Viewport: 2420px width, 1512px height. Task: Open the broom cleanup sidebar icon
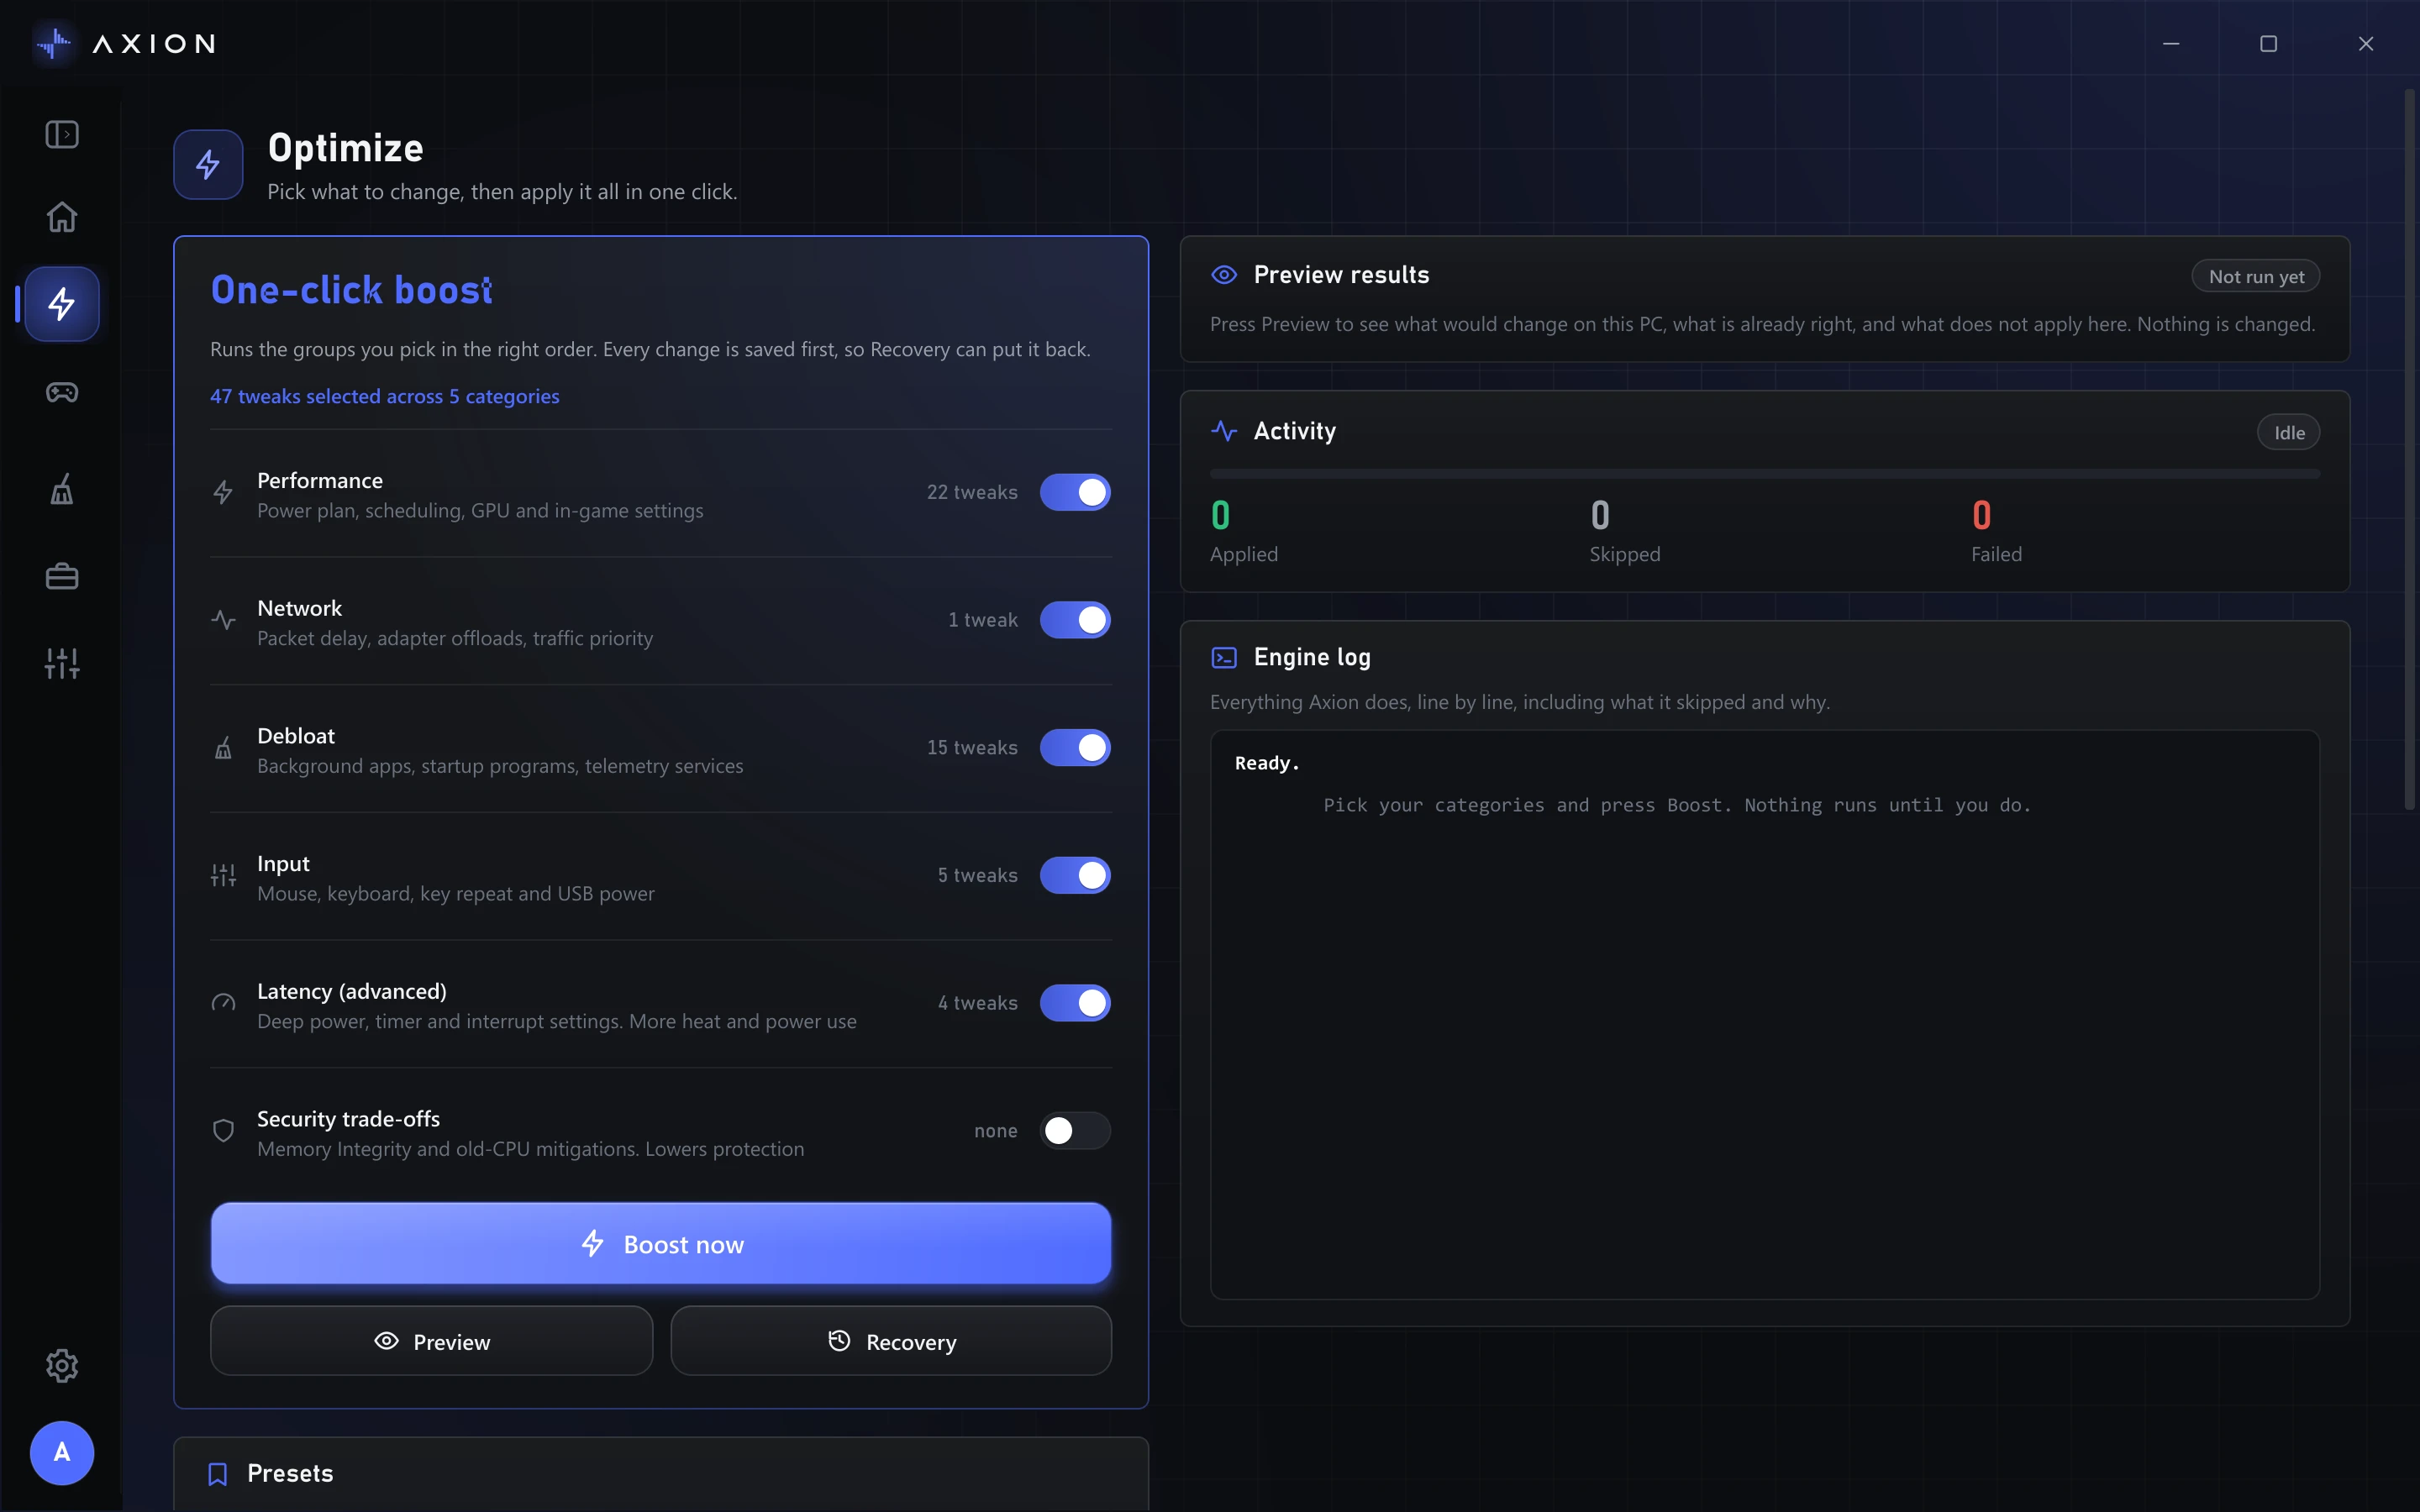click(62, 489)
